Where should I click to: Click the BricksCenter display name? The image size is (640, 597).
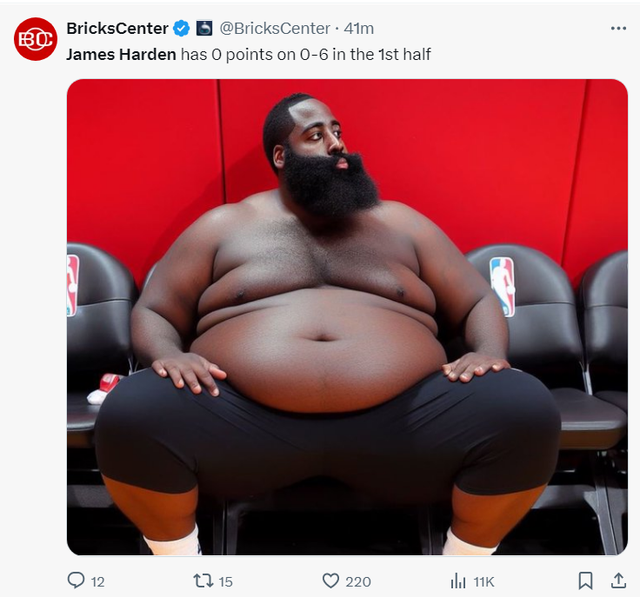click(x=117, y=29)
